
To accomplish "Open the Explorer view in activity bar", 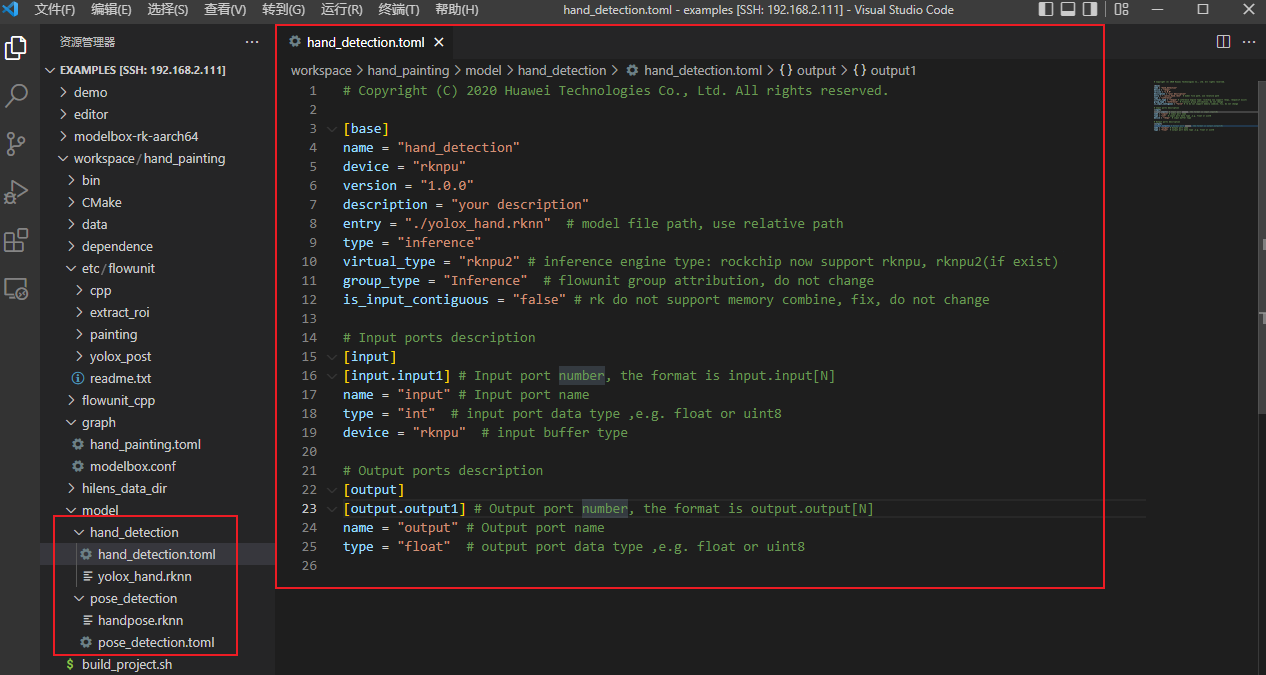I will (16, 47).
